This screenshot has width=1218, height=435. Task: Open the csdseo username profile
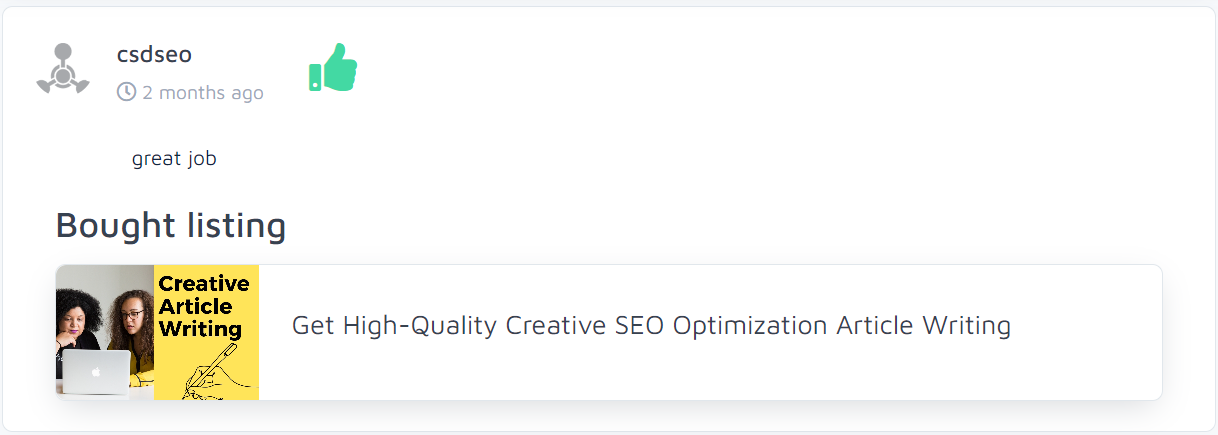154,54
